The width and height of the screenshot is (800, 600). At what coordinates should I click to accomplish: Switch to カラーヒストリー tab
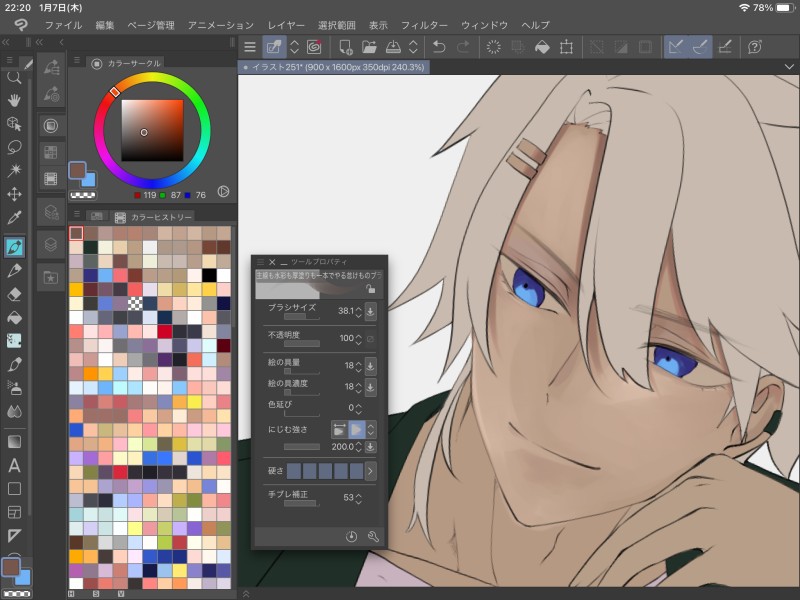pyautogui.click(x=154, y=217)
